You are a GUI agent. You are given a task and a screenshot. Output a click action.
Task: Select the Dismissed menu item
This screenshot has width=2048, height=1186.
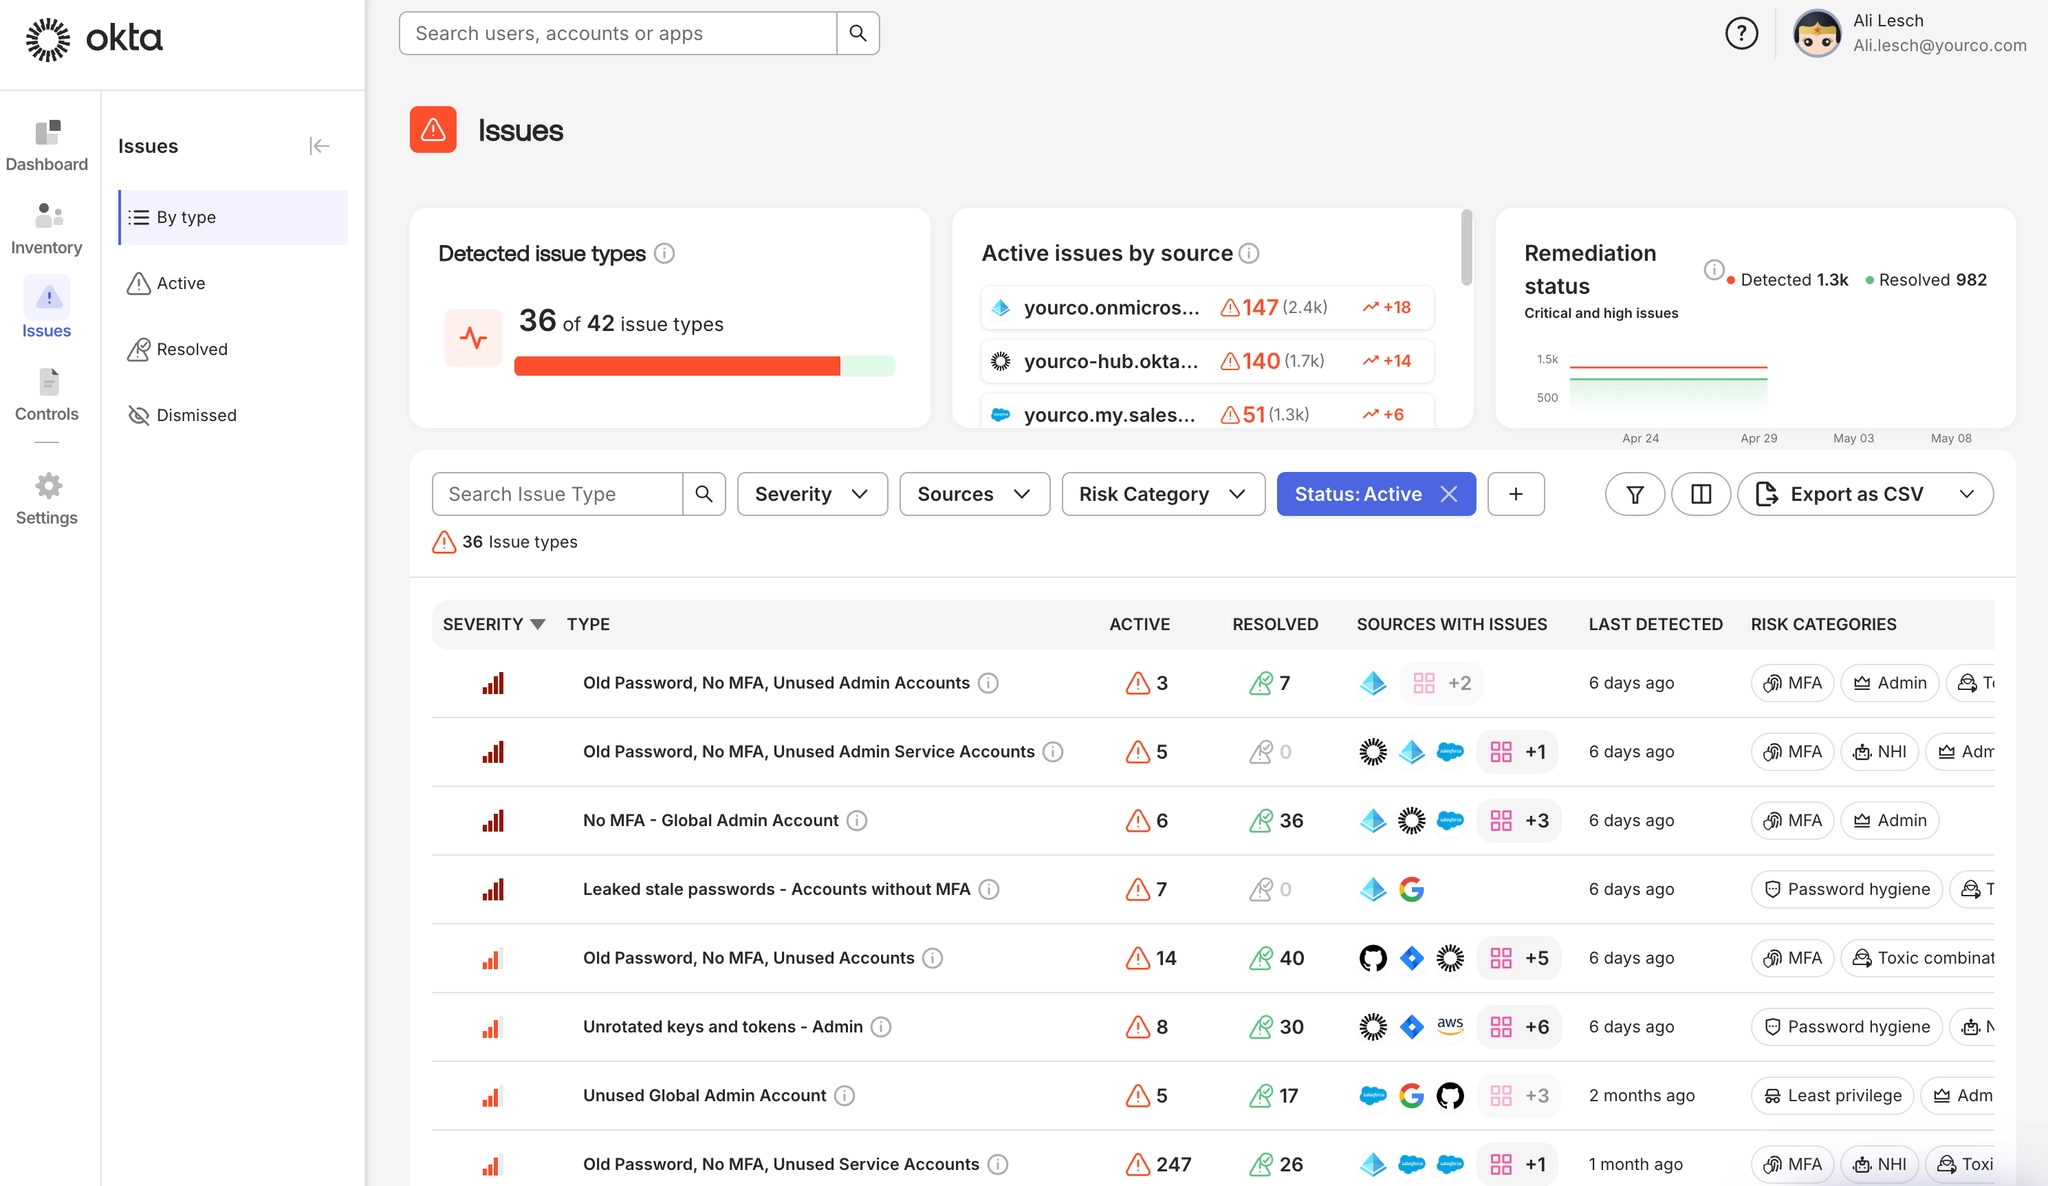point(196,415)
